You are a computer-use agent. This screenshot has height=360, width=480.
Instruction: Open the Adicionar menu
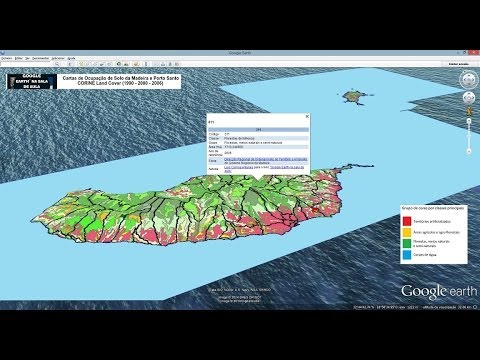click(x=58, y=58)
